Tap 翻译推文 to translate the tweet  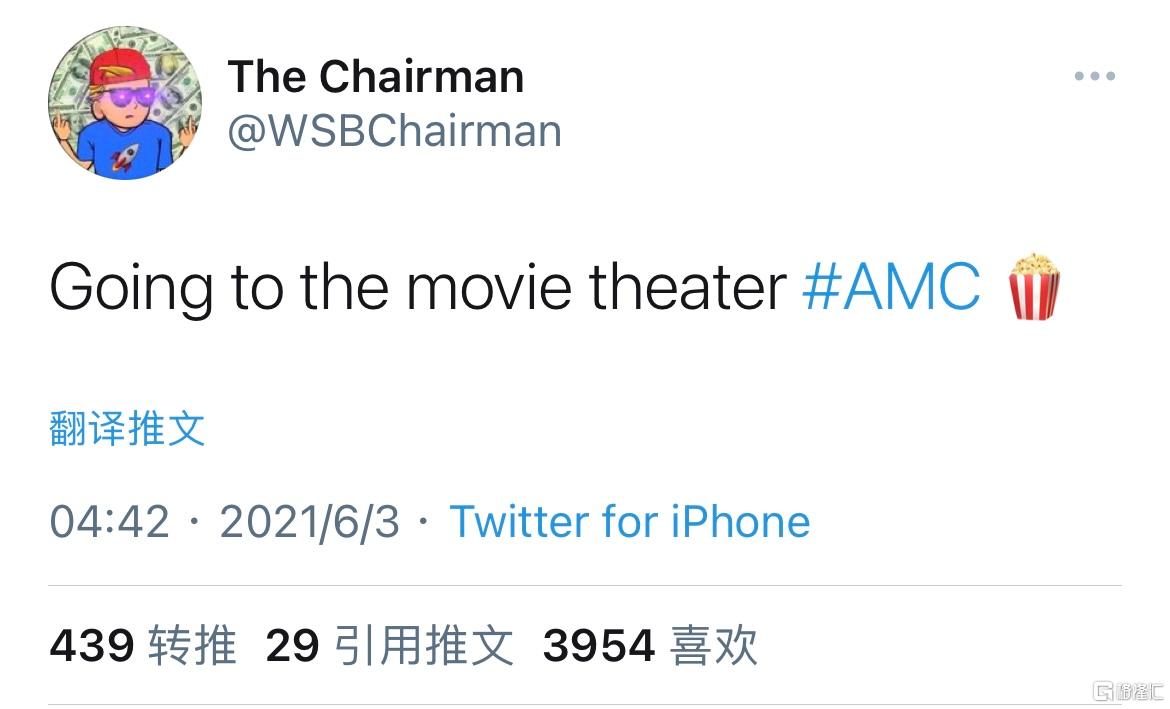pos(127,429)
